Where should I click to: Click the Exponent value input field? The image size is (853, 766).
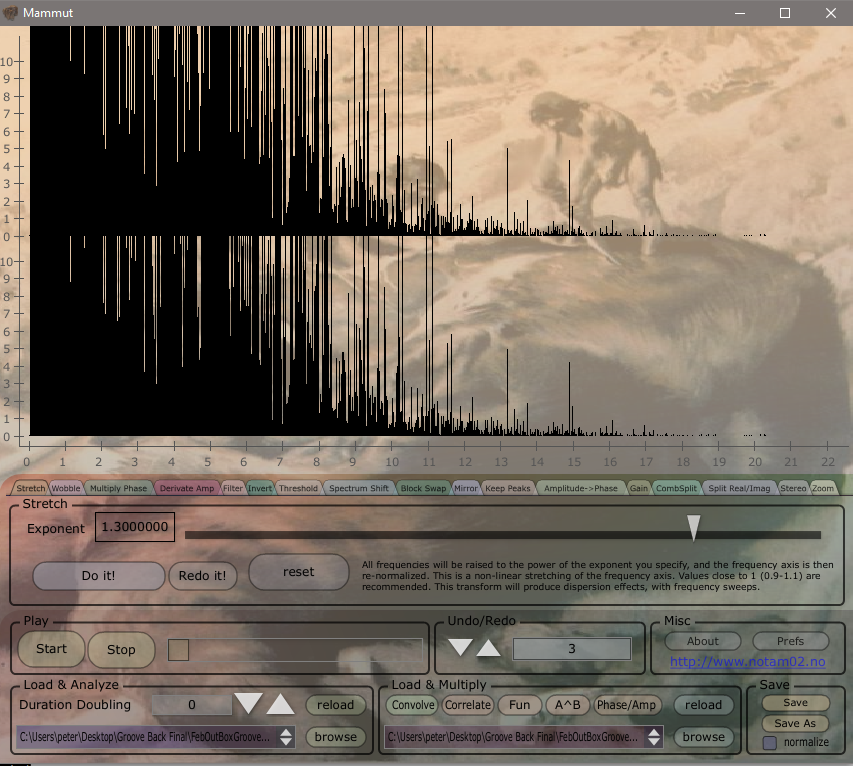click(x=134, y=526)
